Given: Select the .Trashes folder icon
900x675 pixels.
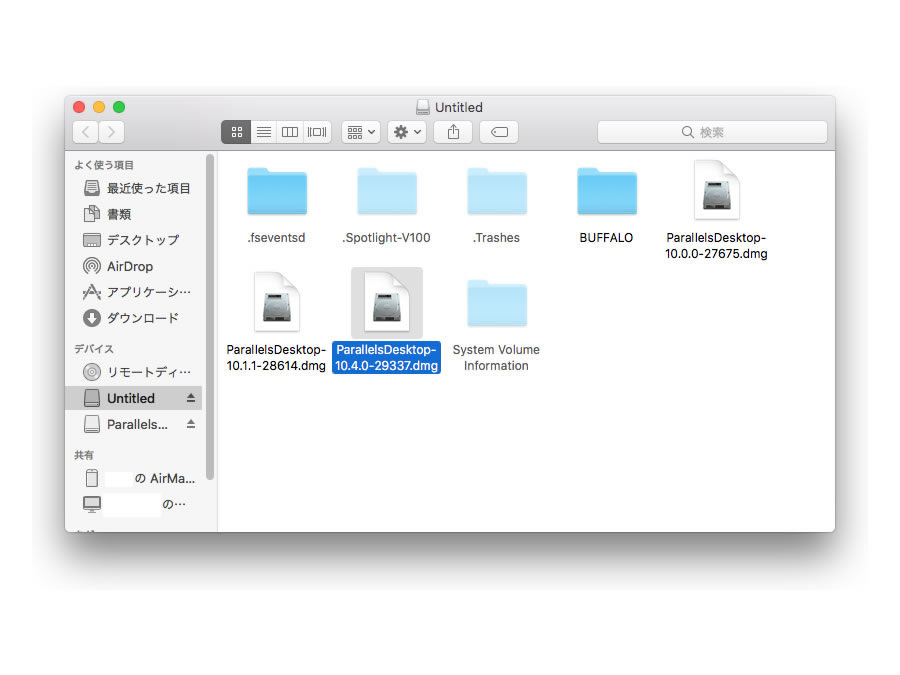Looking at the screenshot, I should (497, 192).
